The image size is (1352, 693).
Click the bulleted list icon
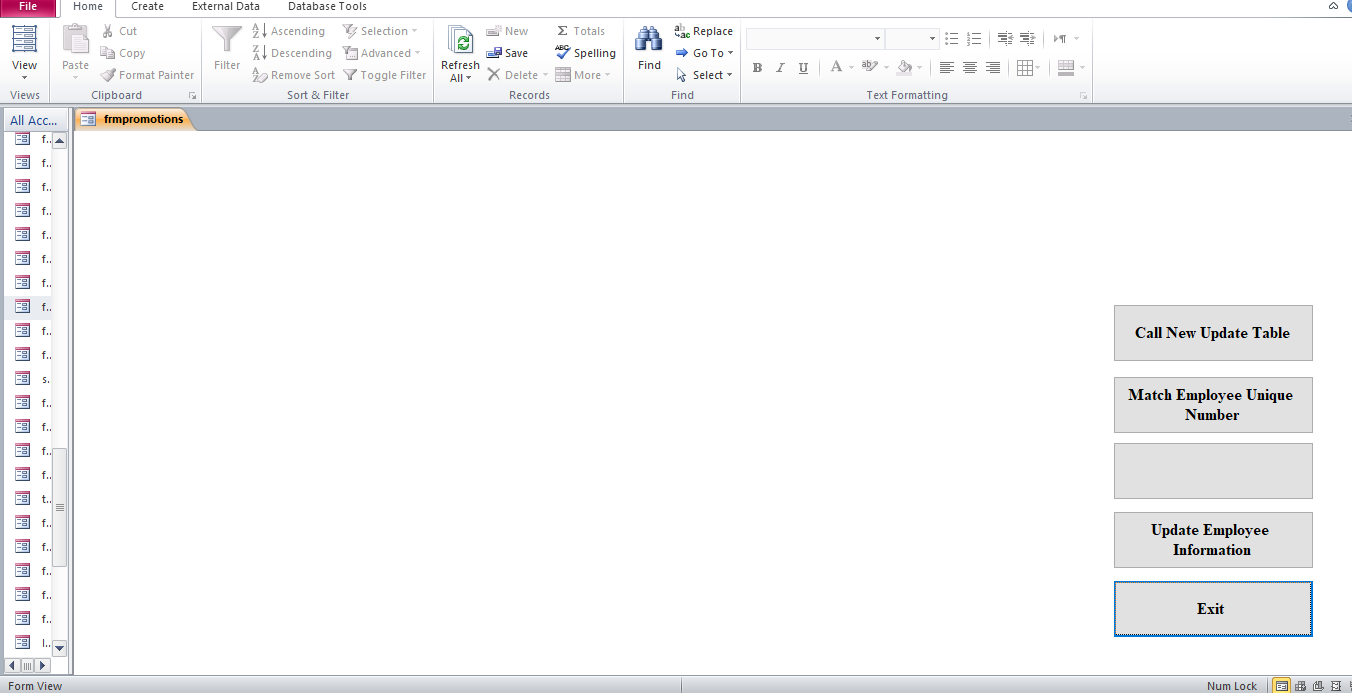pos(951,39)
